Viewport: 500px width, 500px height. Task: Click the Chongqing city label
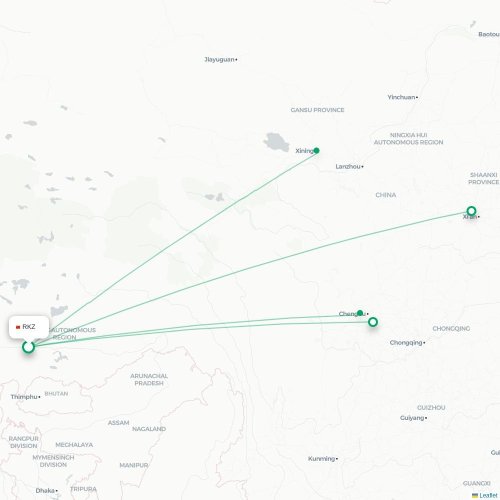point(406,342)
